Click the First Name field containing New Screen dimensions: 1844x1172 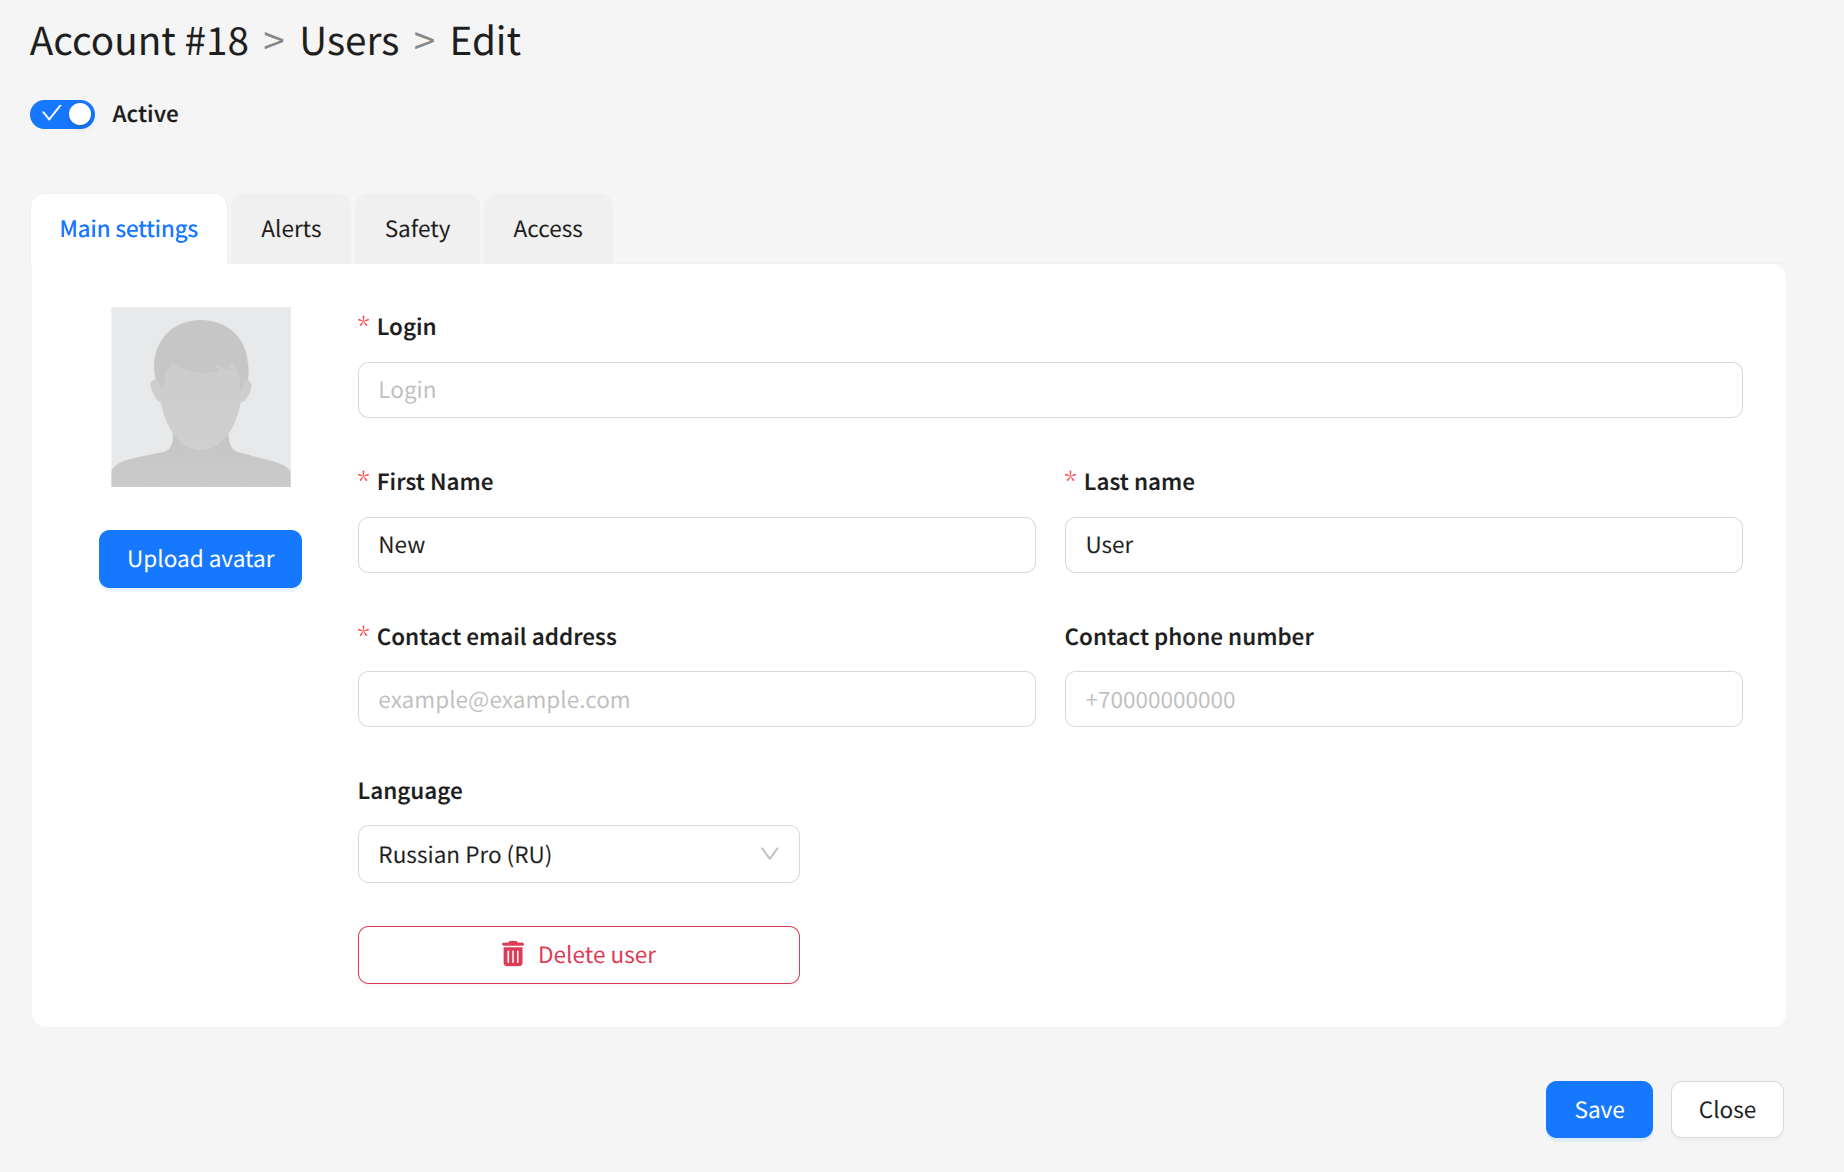pyautogui.click(x=696, y=545)
